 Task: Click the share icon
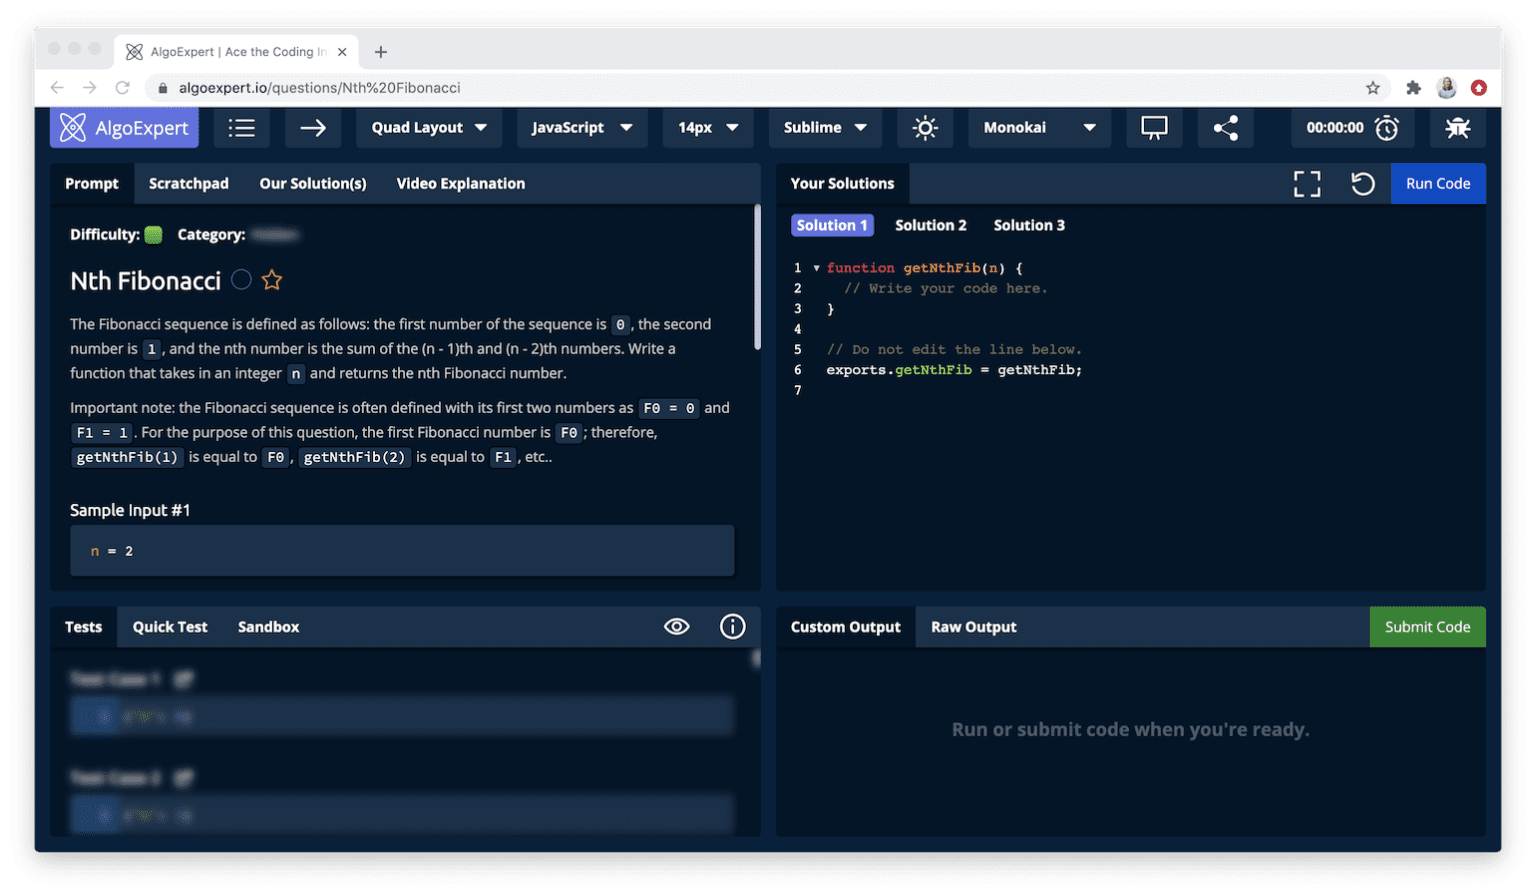pyautogui.click(x=1225, y=128)
